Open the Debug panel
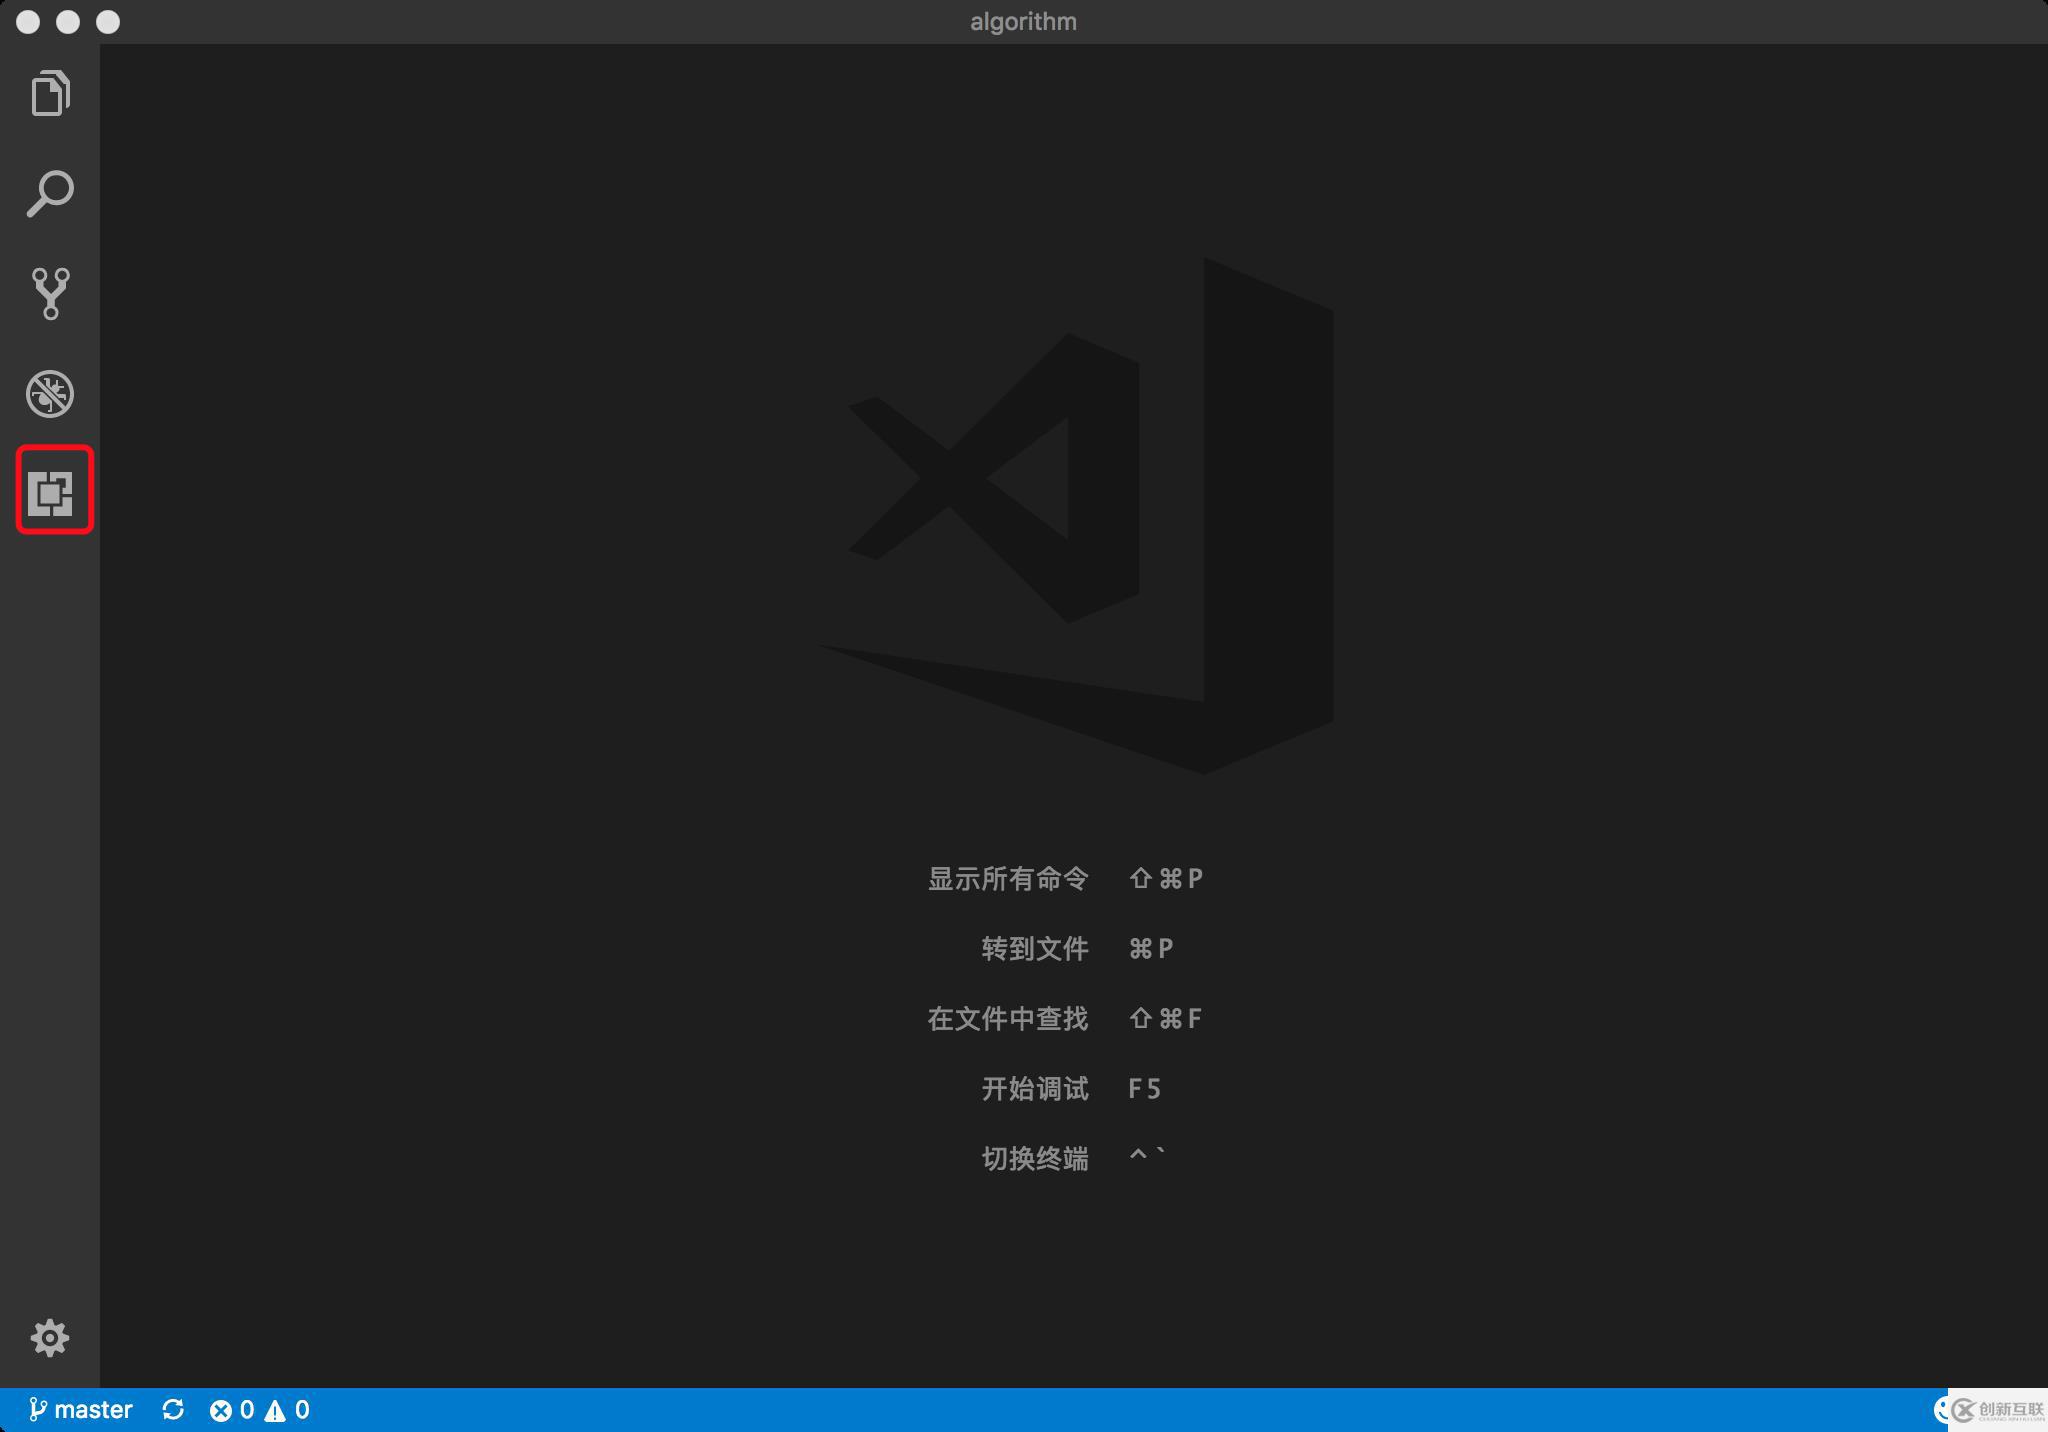Viewport: 2048px width, 1432px height. [50, 393]
